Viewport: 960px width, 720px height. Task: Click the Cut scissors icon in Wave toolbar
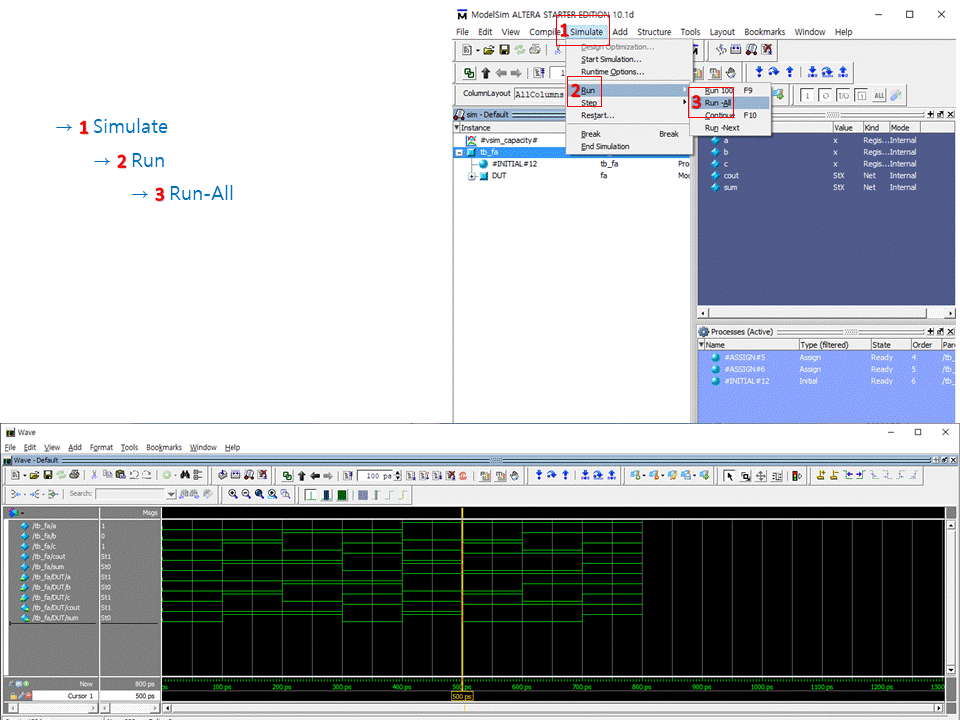point(94,475)
